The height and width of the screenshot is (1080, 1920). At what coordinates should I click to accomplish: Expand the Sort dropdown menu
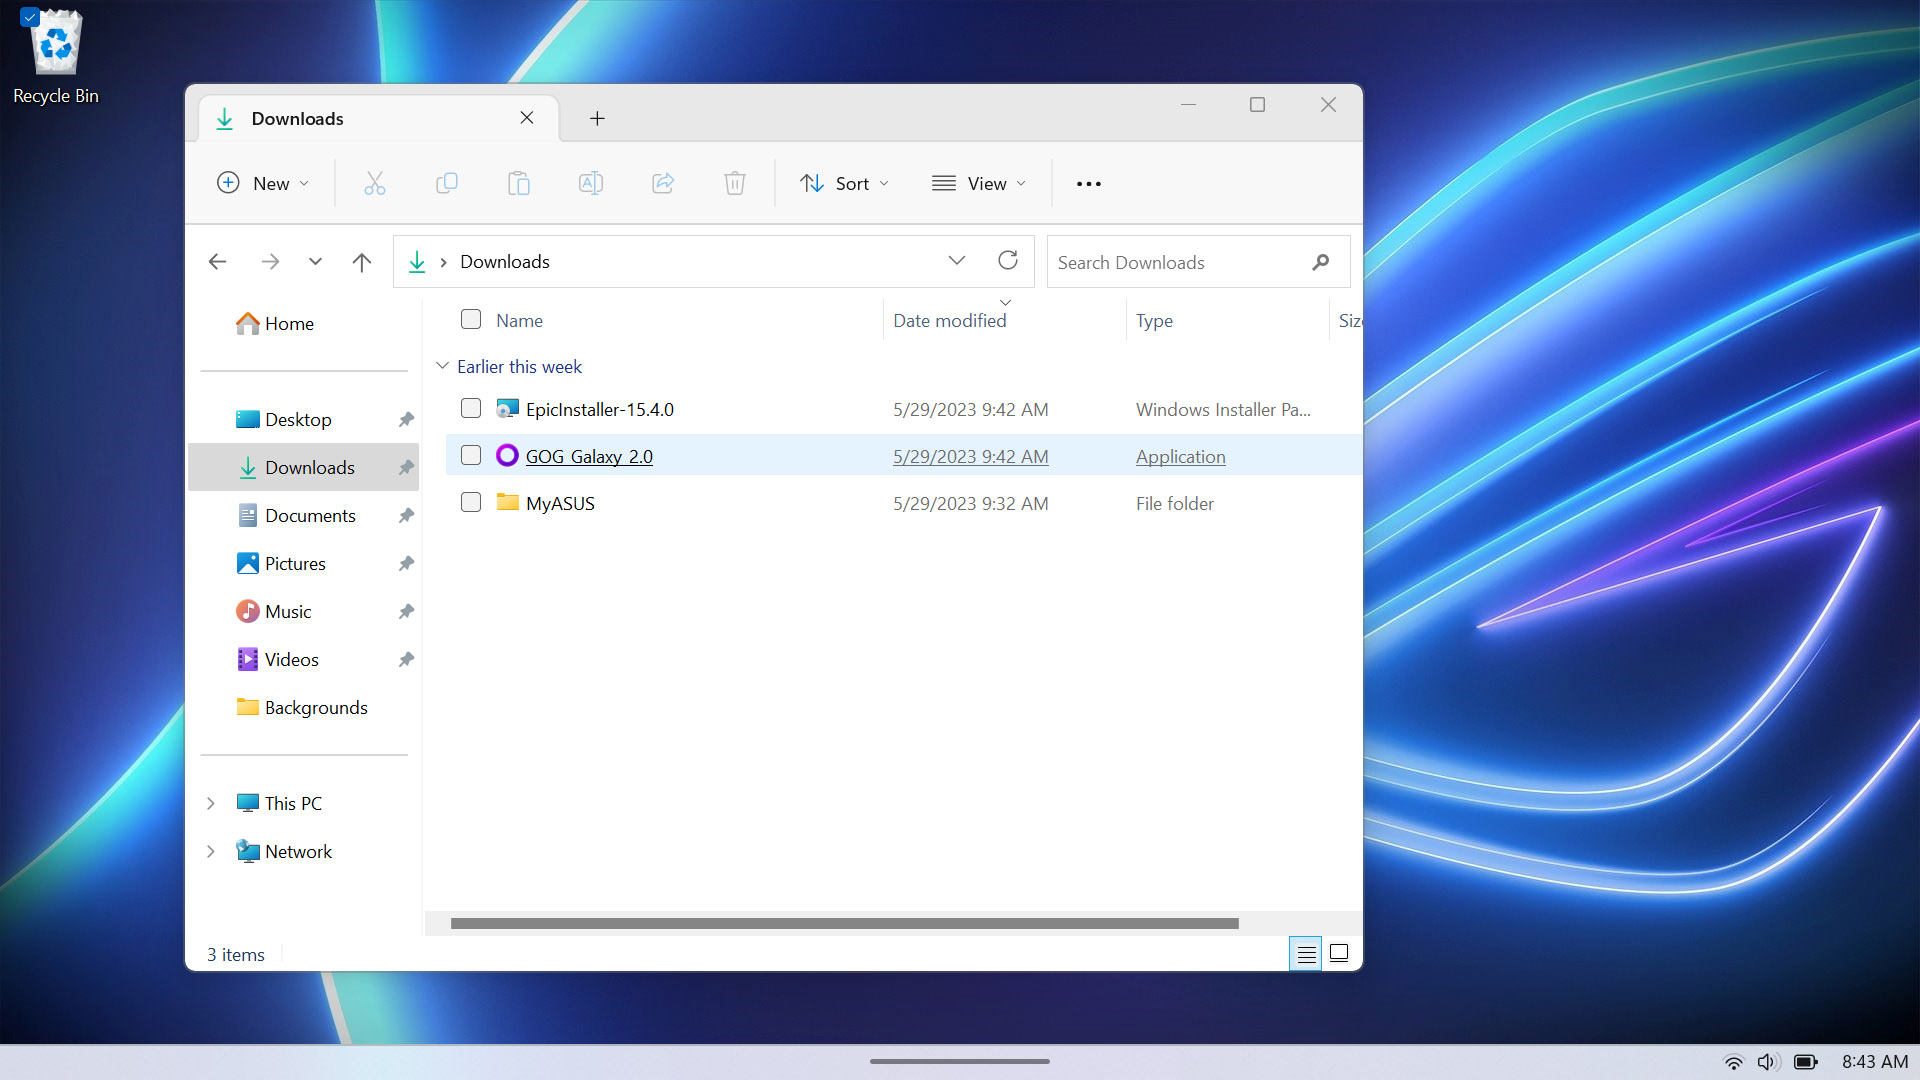point(845,183)
